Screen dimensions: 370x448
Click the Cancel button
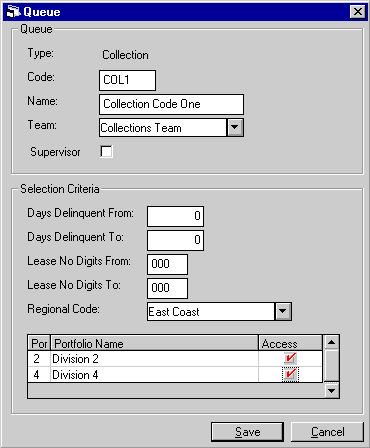[327, 432]
